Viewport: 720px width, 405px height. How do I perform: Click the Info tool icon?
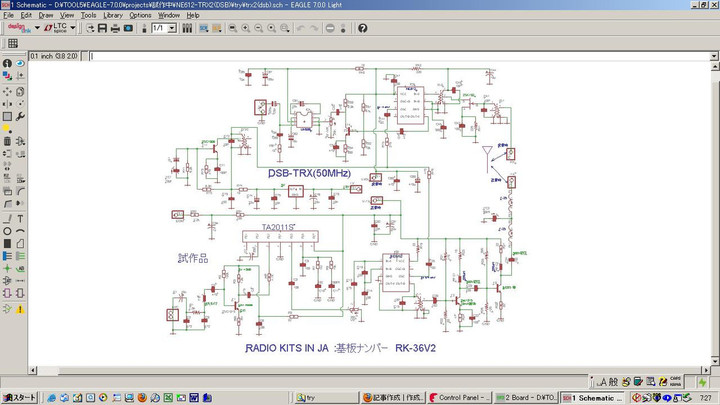[x=8, y=64]
